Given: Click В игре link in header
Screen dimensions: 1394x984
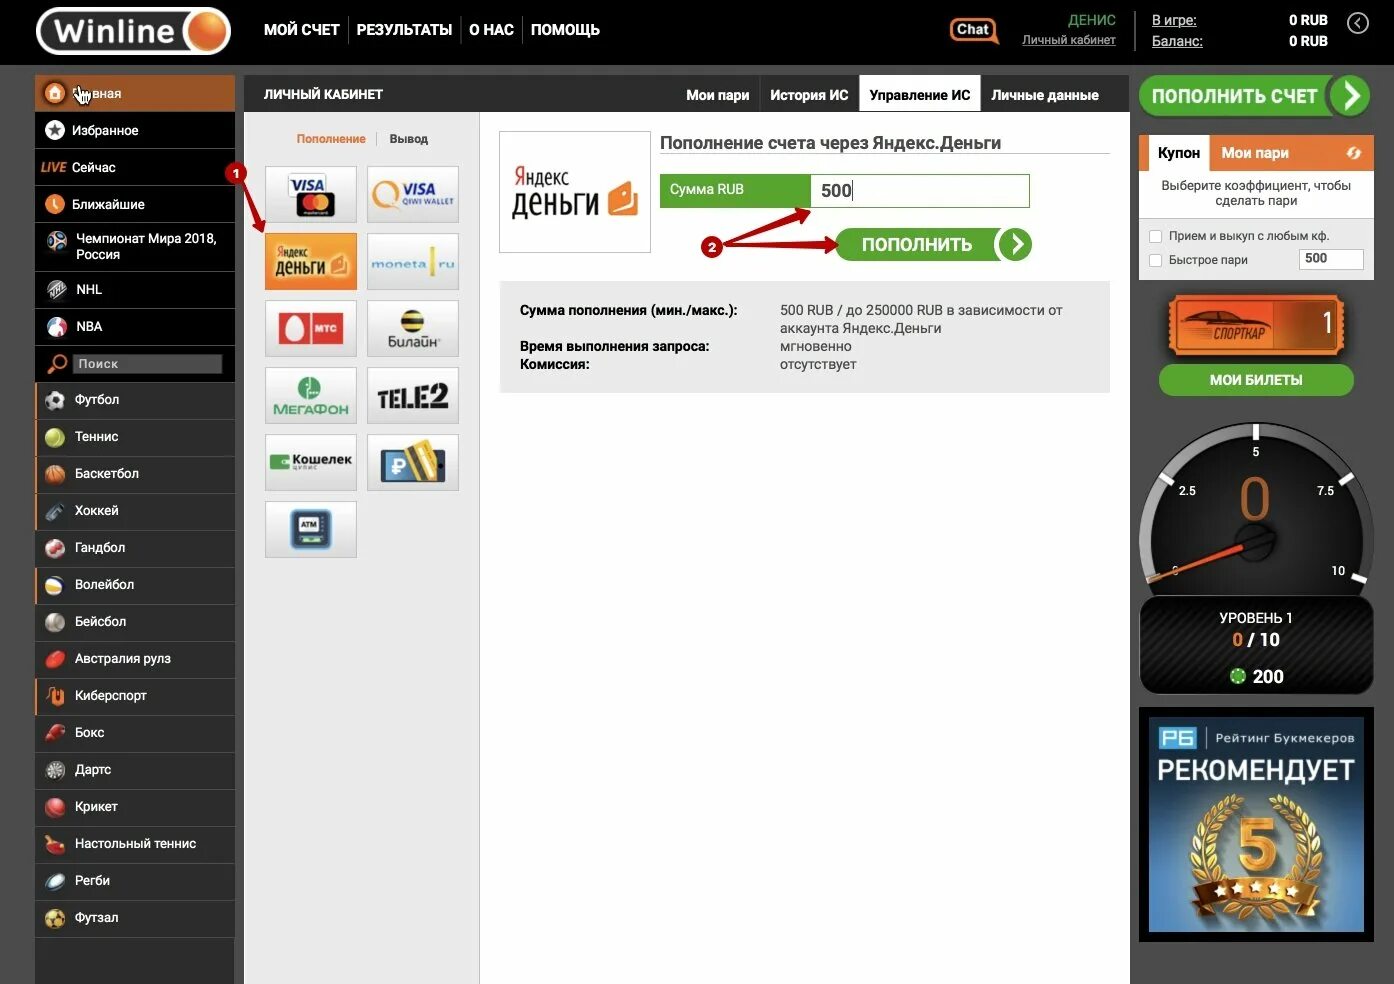Looking at the screenshot, I should (1174, 20).
